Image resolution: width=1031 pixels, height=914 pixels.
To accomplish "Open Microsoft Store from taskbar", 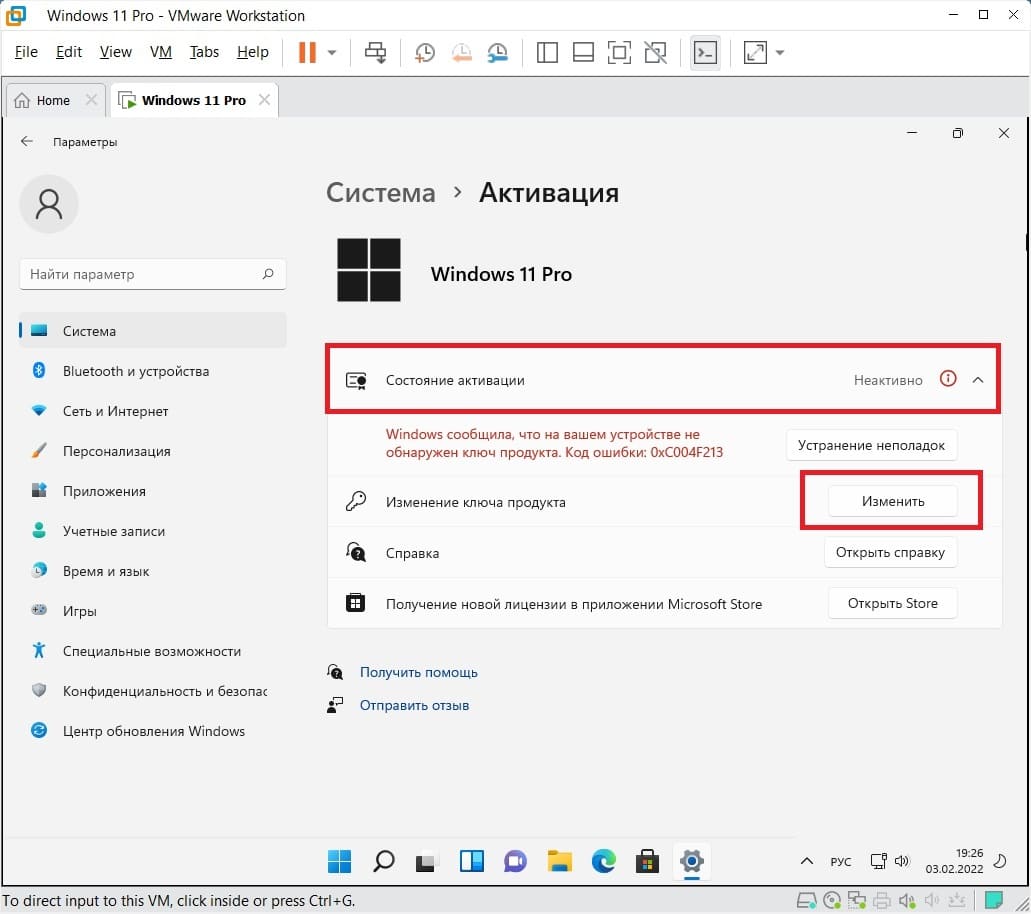I will (648, 861).
